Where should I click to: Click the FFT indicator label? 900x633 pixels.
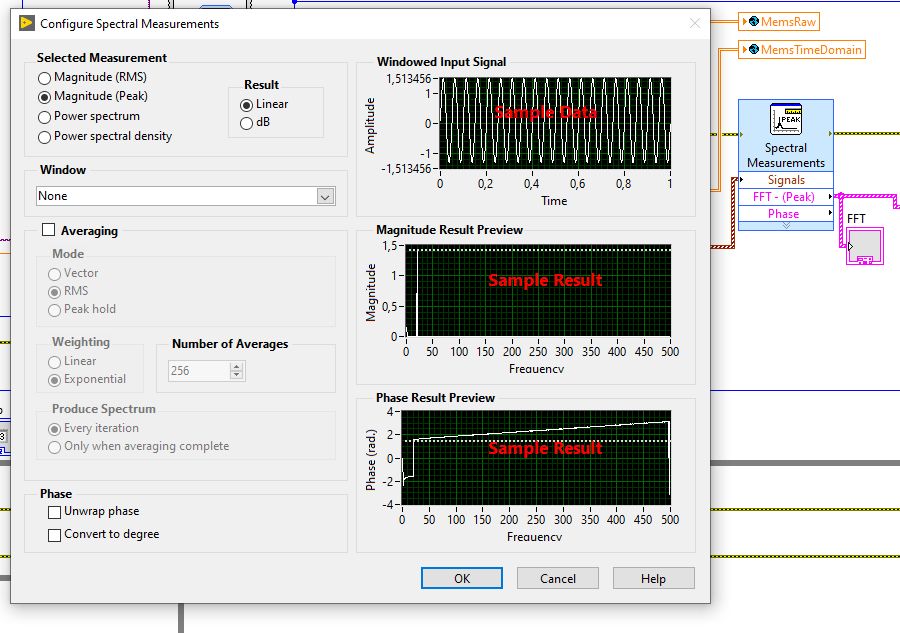coord(856,219)
